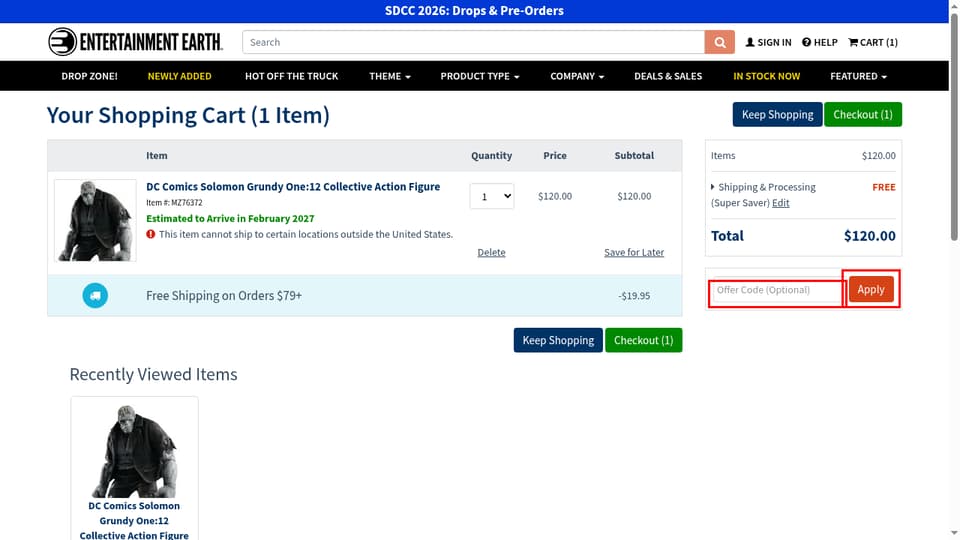Screen dimensions: 960x540
Task: Go to NEWLY ADDED menu item
Action: pyautogui.click(x=179, y=76)
